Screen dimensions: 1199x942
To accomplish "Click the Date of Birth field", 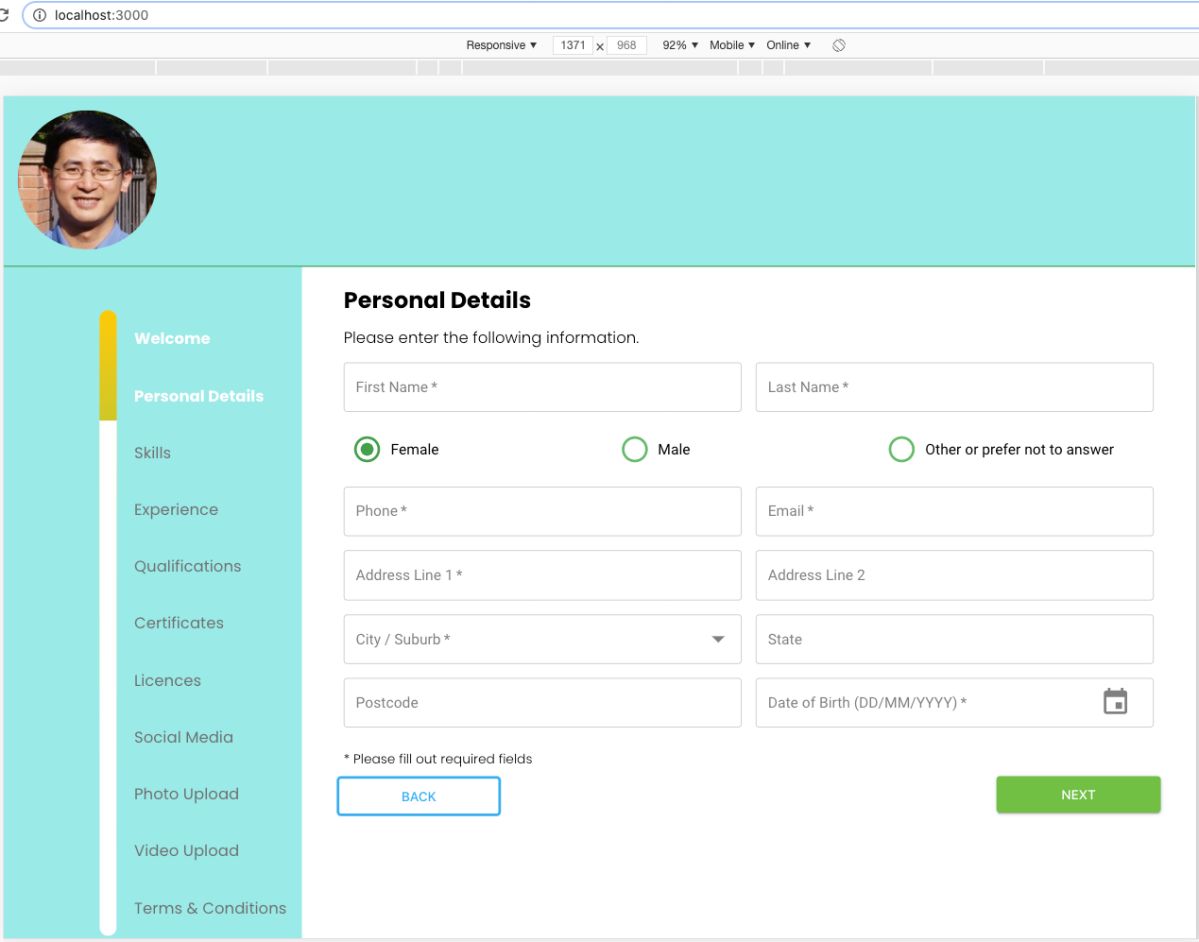I will point(954,702).
